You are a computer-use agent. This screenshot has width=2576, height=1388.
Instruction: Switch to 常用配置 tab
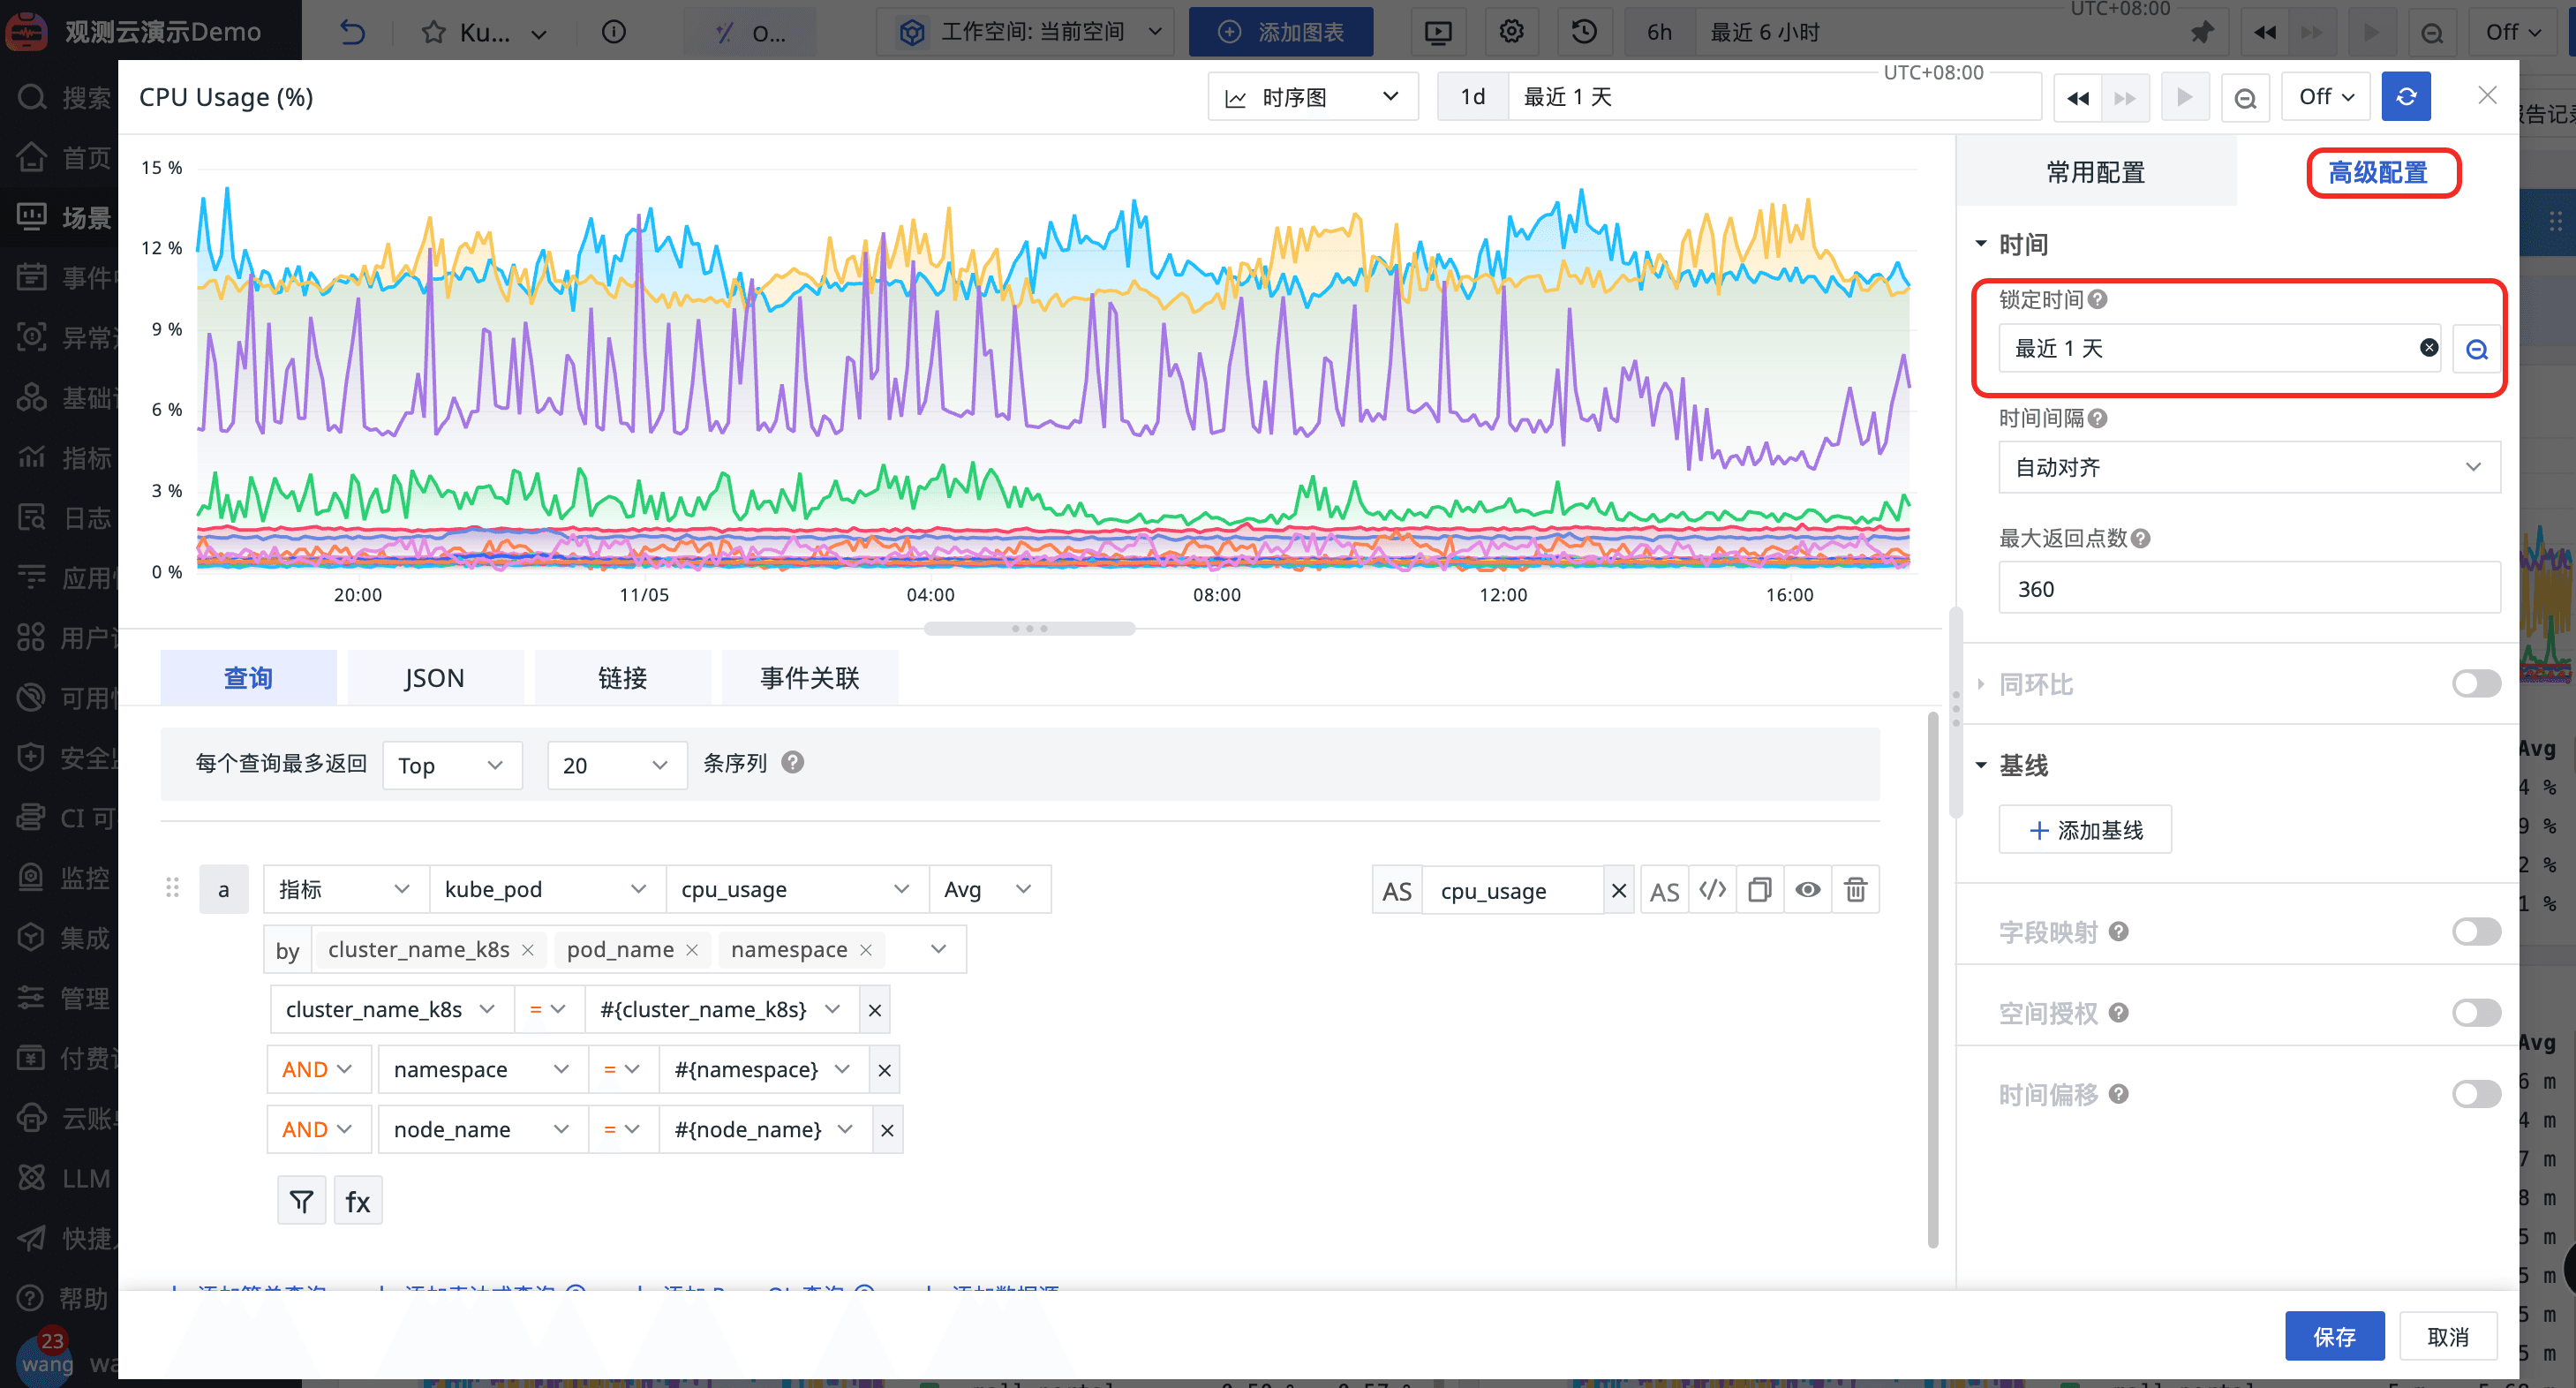tap(2095, 172)
